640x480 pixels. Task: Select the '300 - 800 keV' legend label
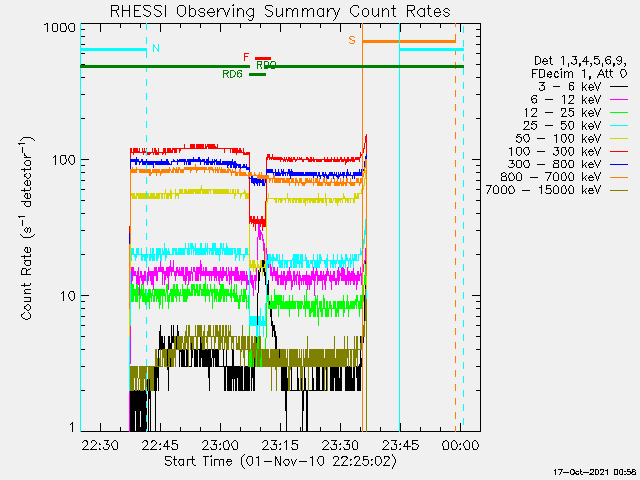click(555, 164)
